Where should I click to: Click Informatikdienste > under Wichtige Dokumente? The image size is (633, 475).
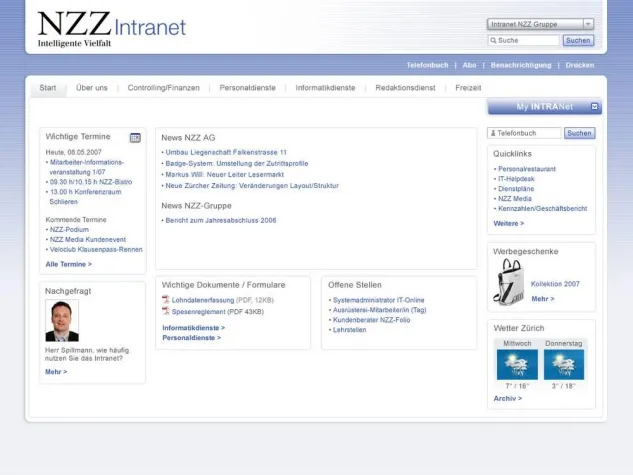coord(194,328)
